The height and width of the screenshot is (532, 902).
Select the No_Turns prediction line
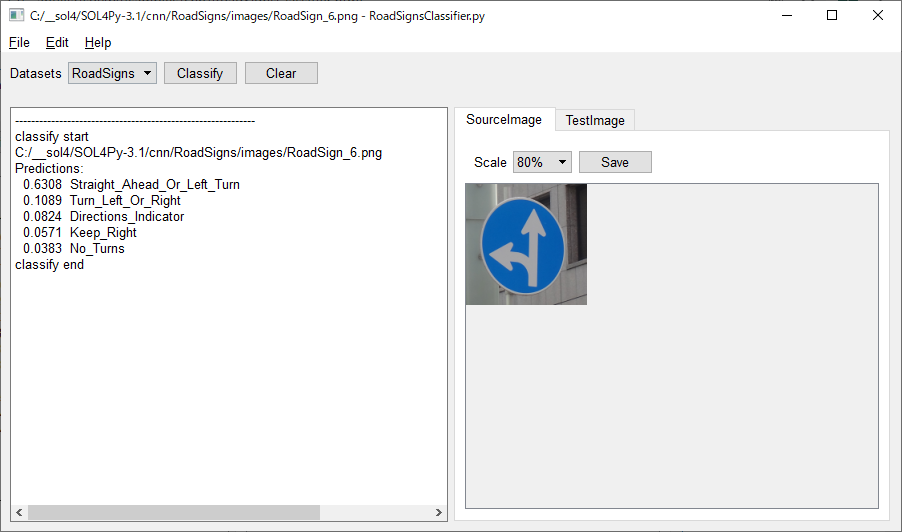[x=74, y=249]
